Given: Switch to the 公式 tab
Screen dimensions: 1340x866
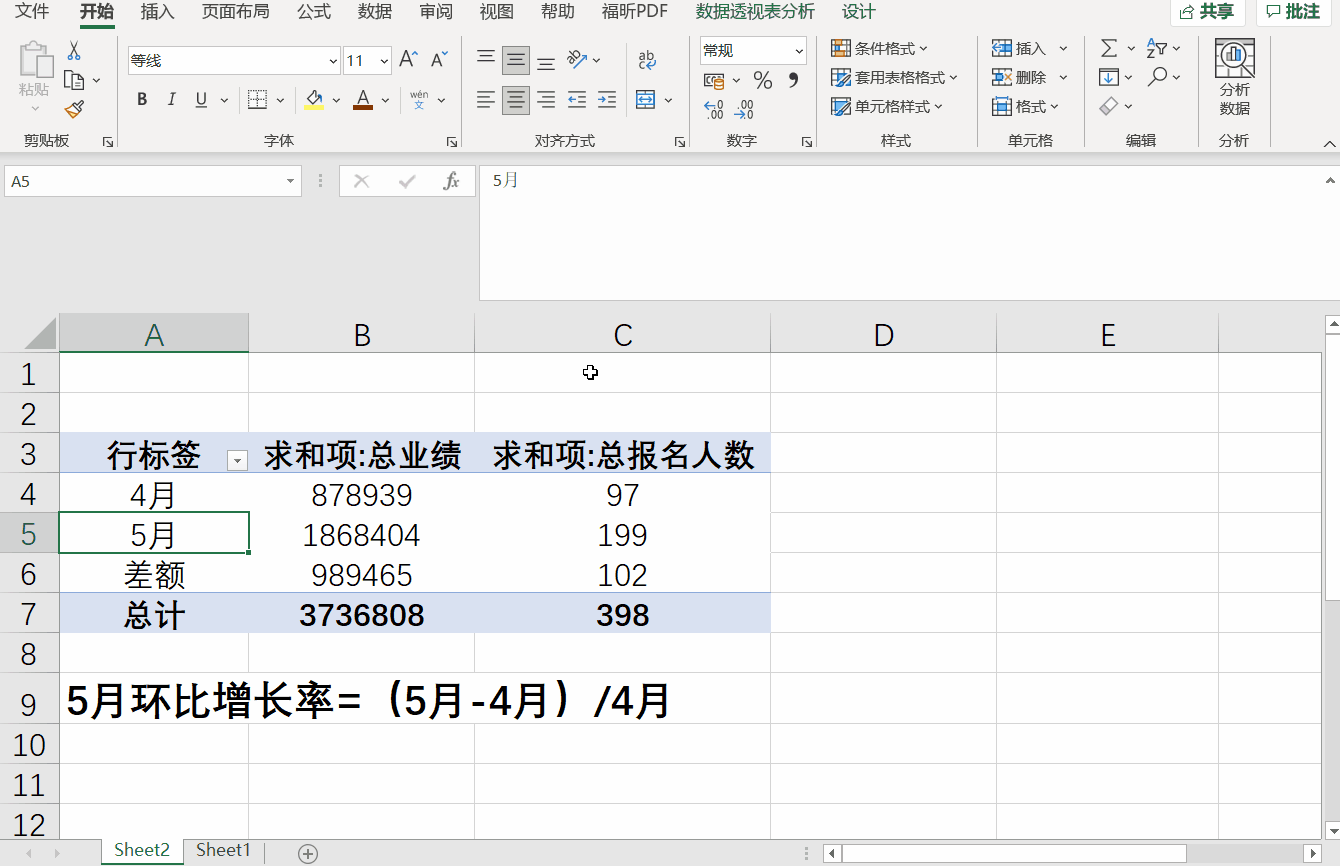Looking at the screenshot, I should 314,12.
